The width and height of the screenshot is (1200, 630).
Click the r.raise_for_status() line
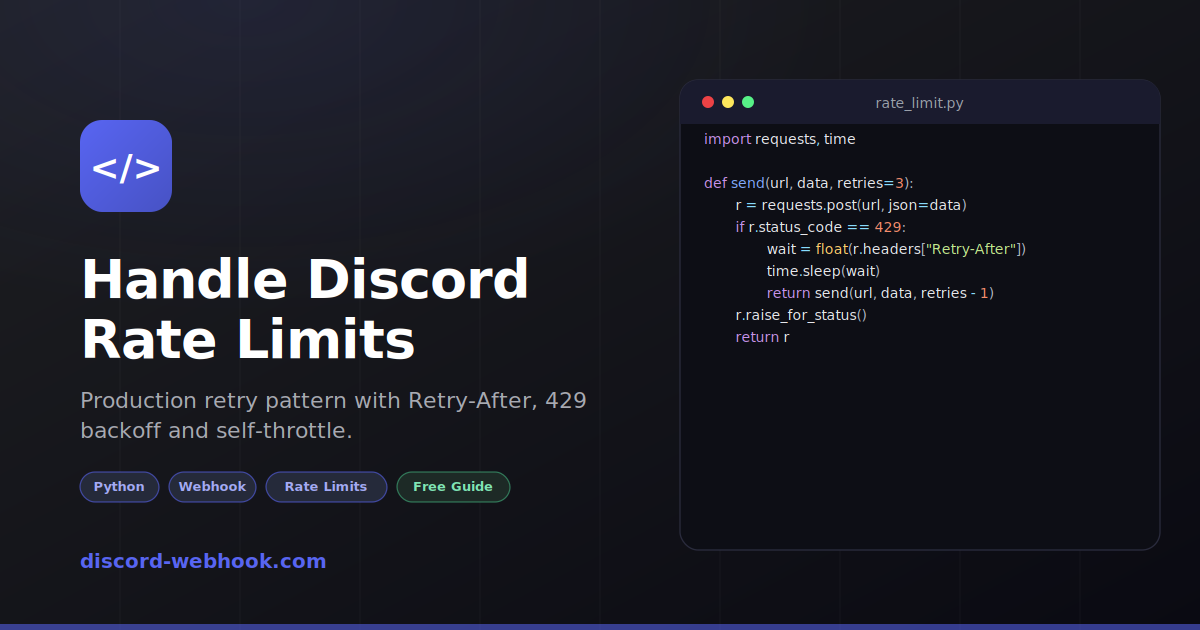pyautogui.click(x=801, y=315)
